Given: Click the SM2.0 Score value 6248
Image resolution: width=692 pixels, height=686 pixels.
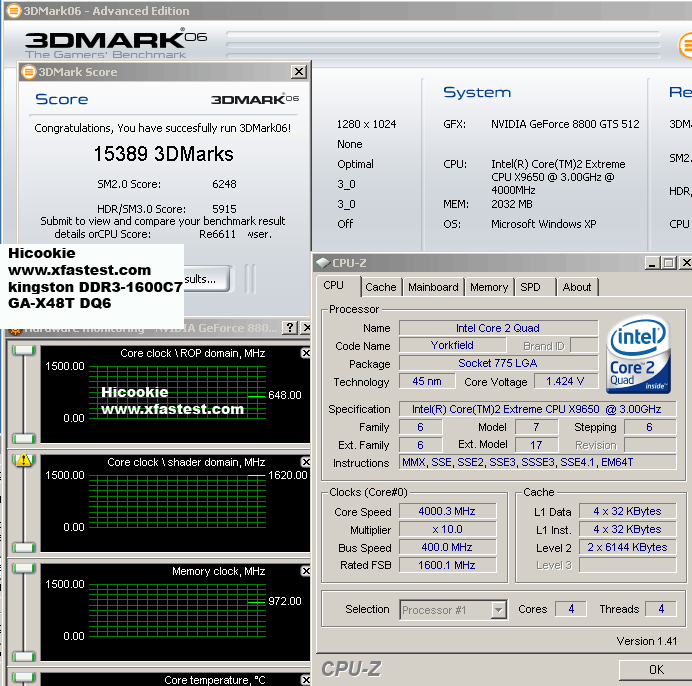Looking at the screenshot, I should point(224,184).
